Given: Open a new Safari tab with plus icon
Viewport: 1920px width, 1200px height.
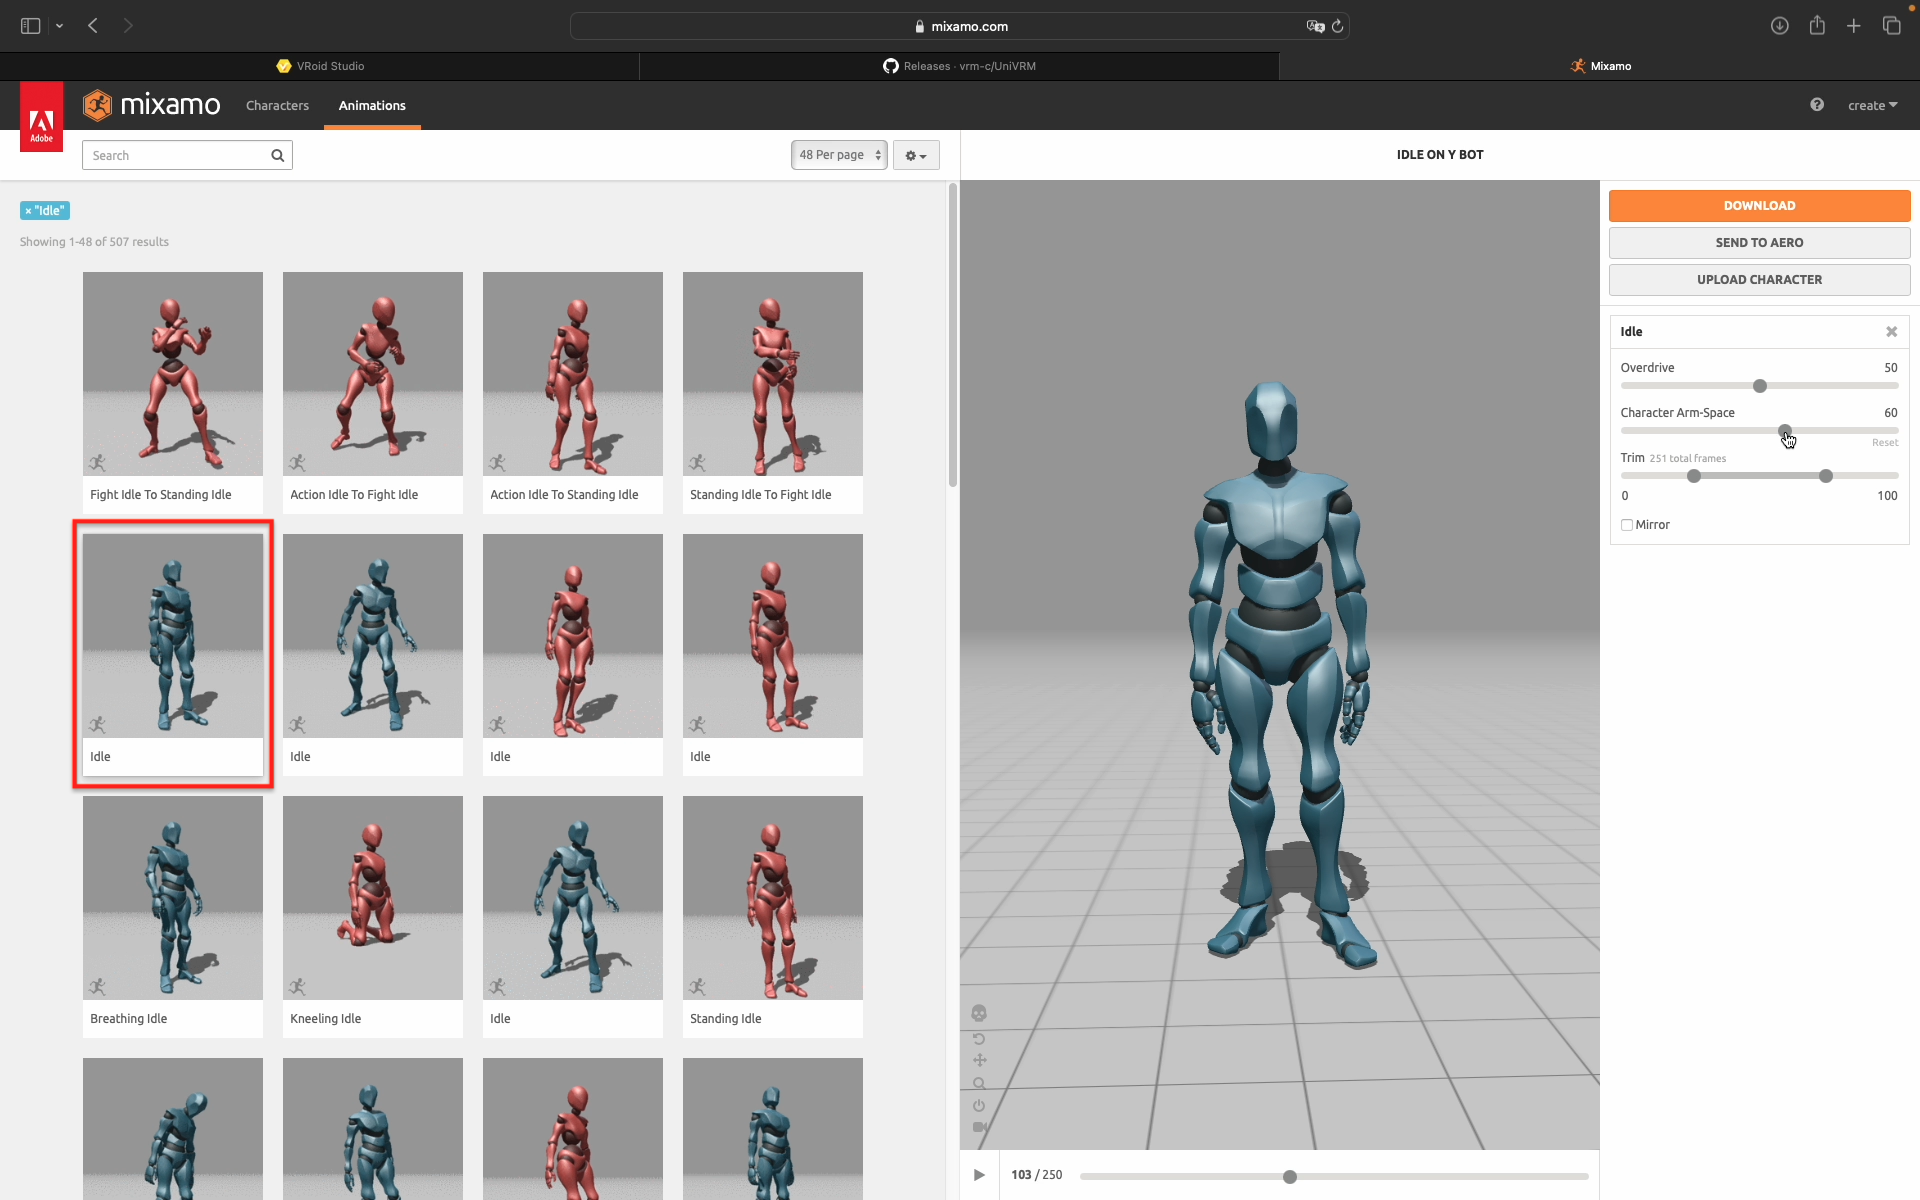Looking at the screenshot, I should tap(1854, 26).
